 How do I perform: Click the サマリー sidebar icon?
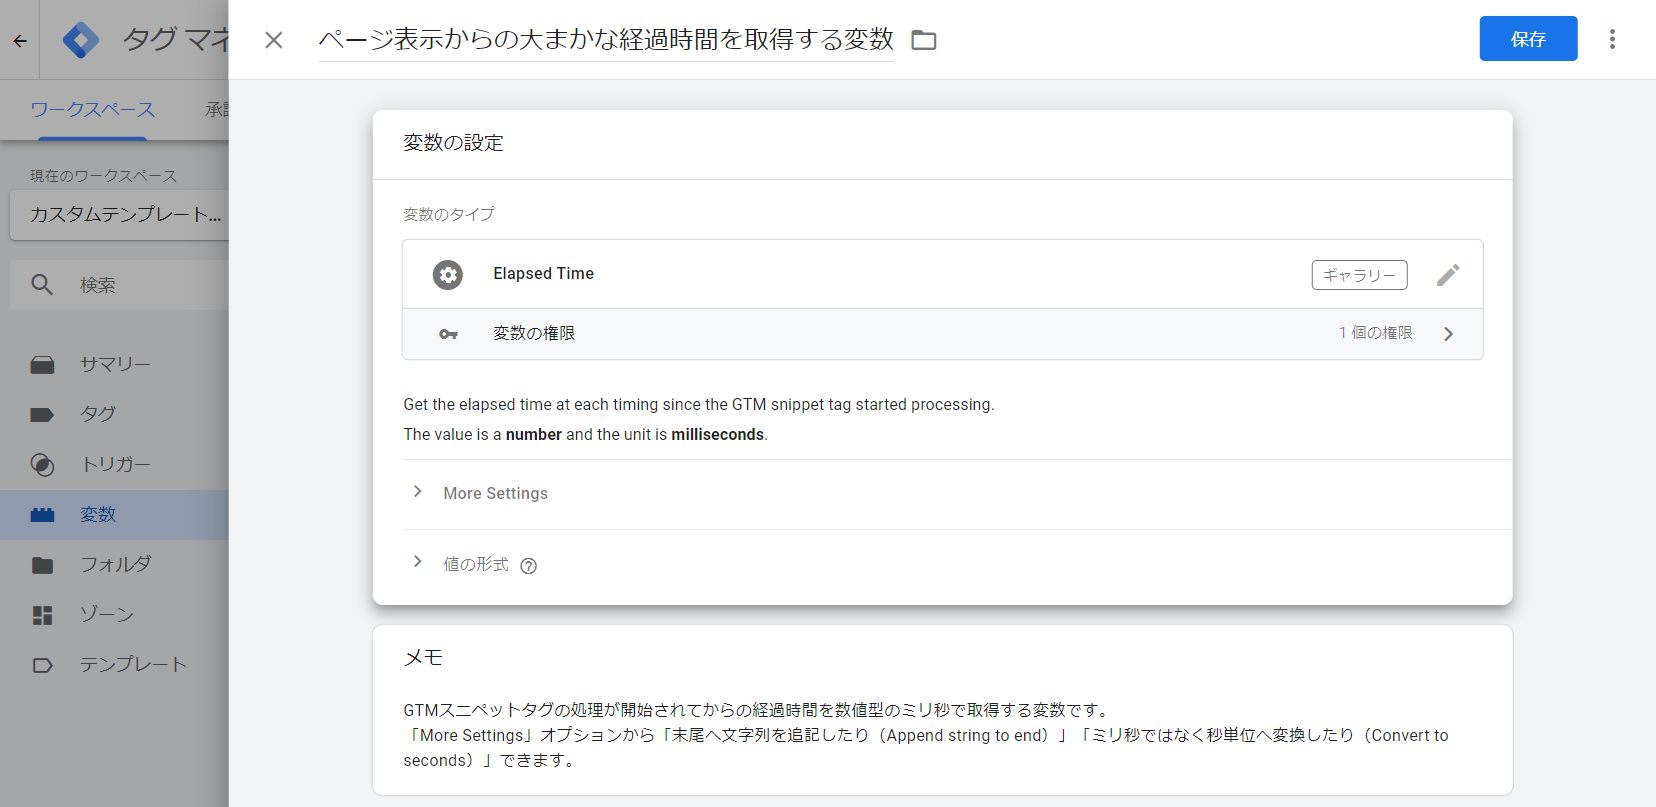[x=42, y=365]
